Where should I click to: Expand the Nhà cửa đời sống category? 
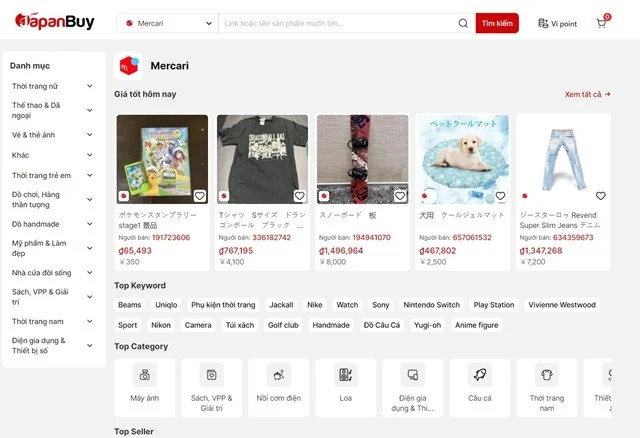coord(90,272)
